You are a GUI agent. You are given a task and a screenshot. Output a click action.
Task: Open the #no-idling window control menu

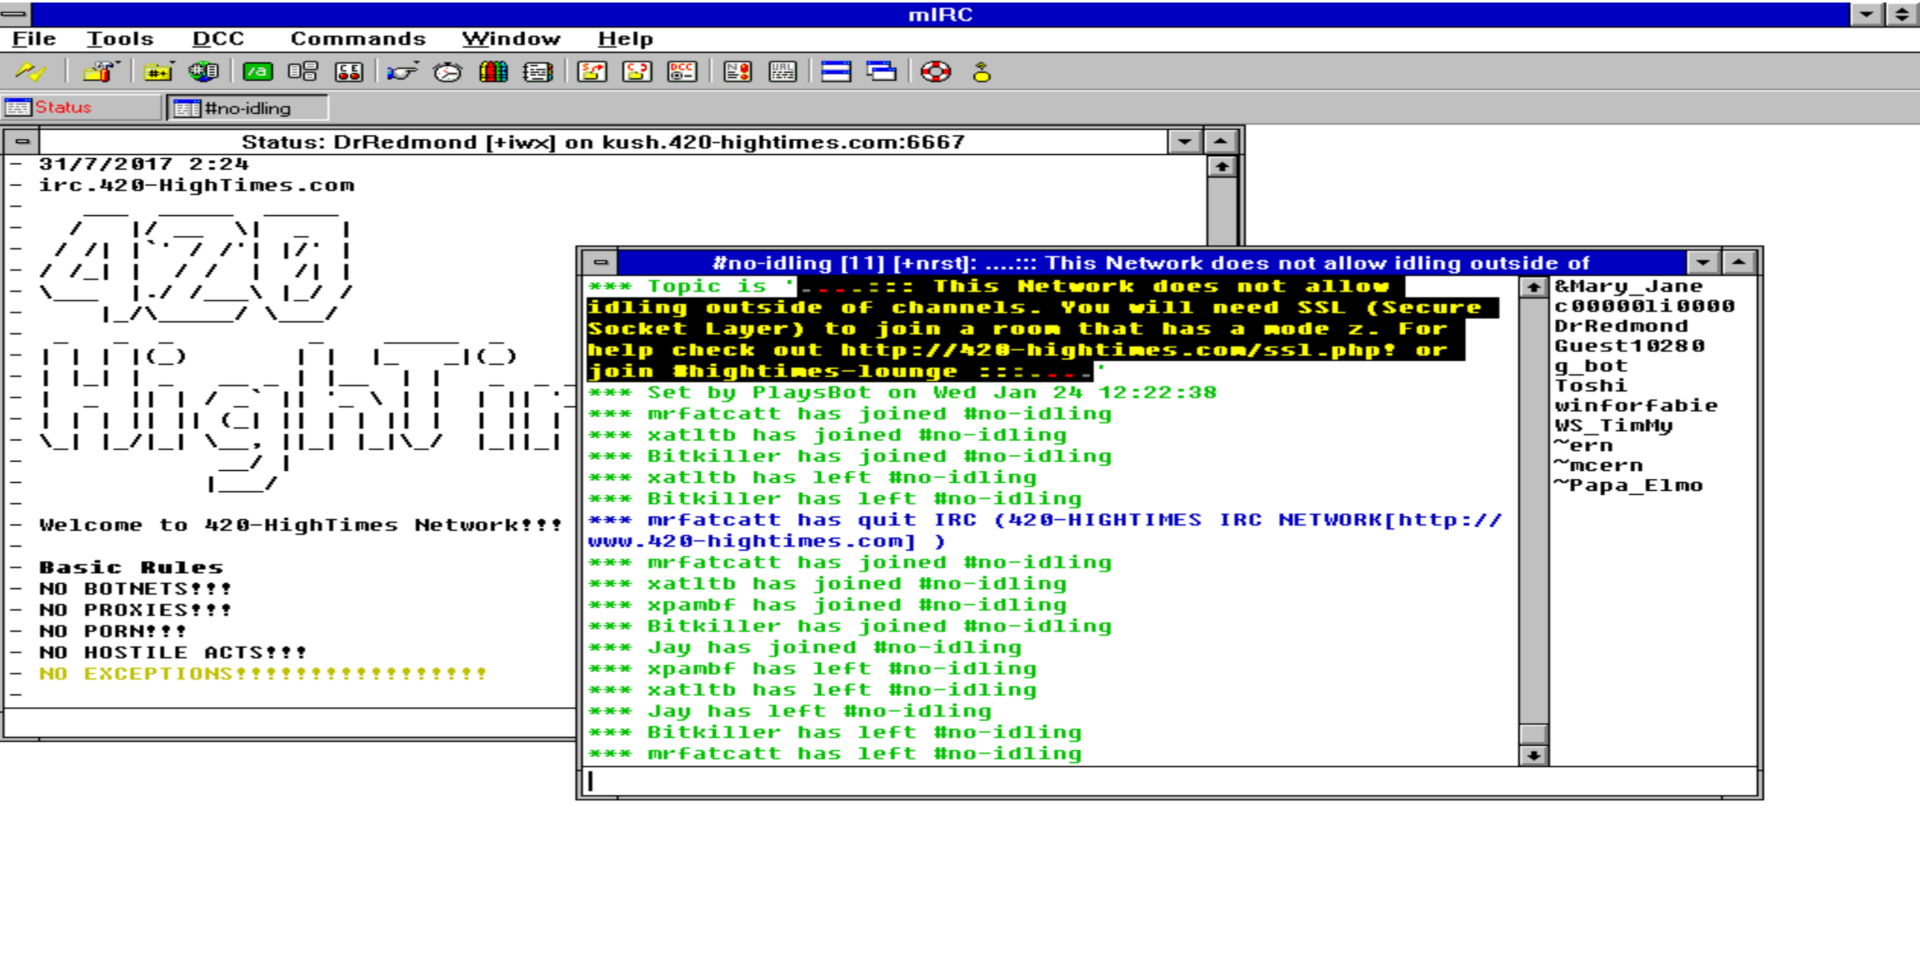[x=600, y=263]
